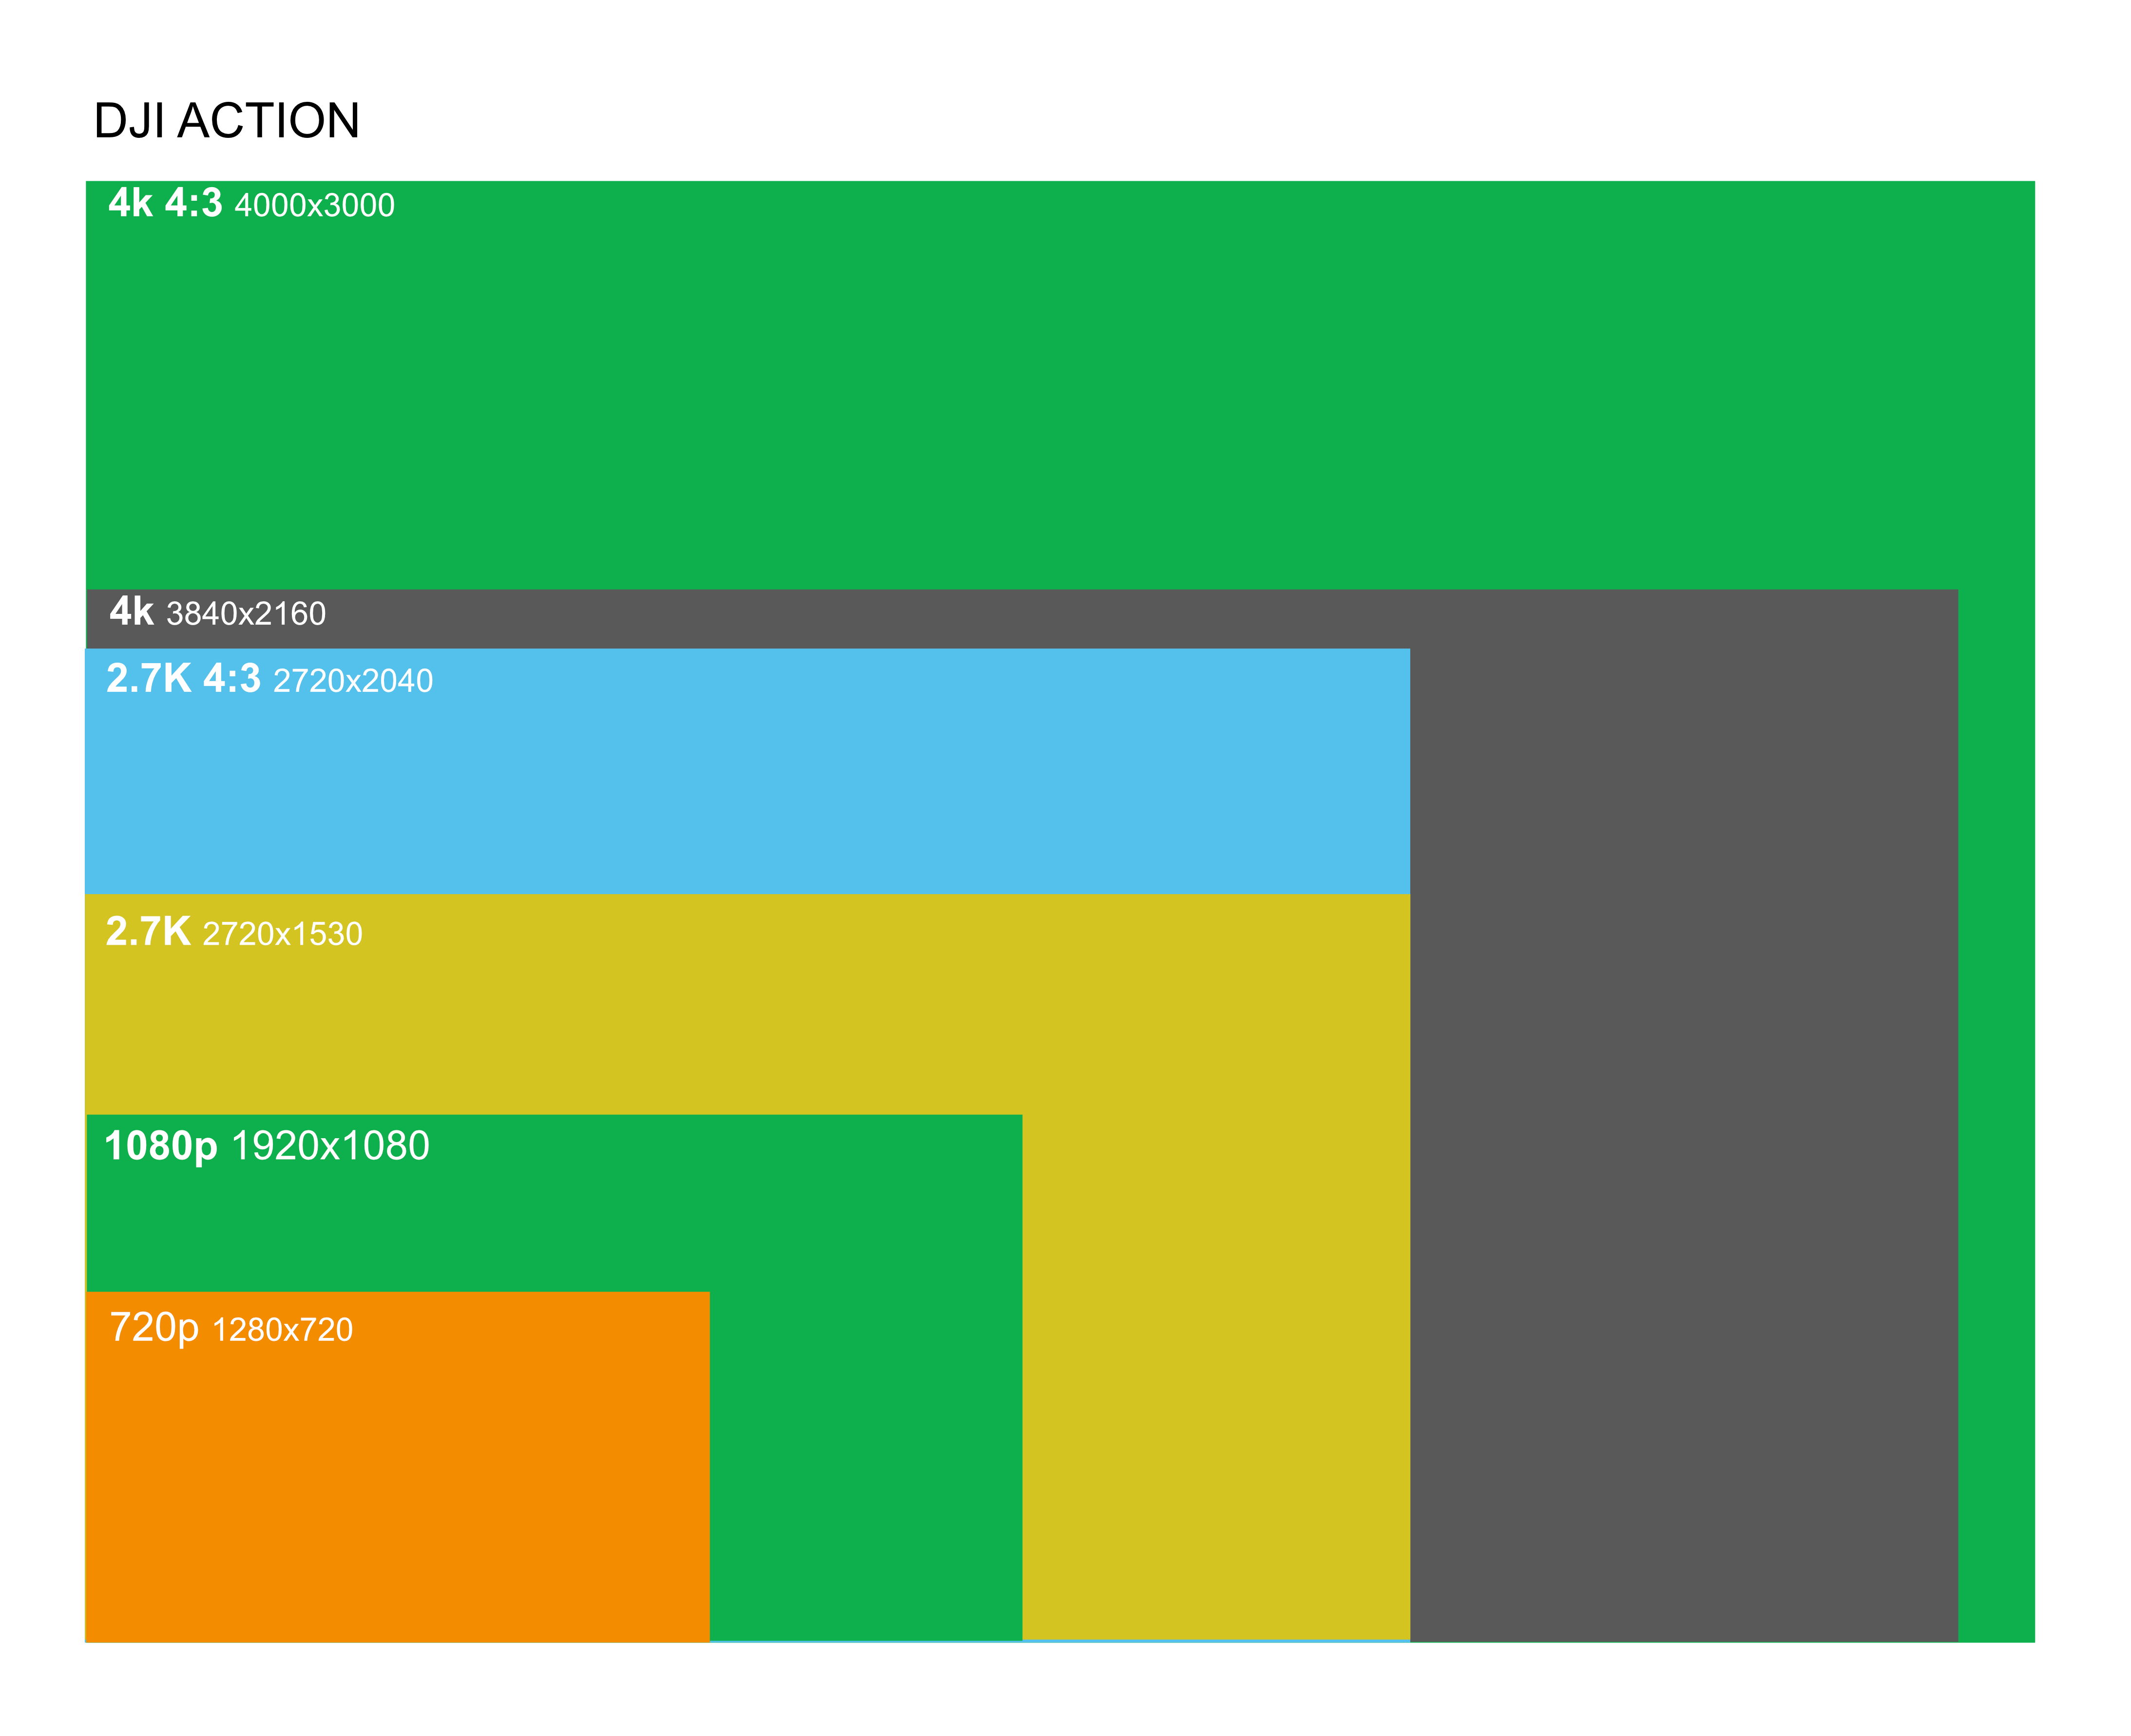Click the DJI ACTION title text
The image size is (2131, 1736).
click(226, 121)
